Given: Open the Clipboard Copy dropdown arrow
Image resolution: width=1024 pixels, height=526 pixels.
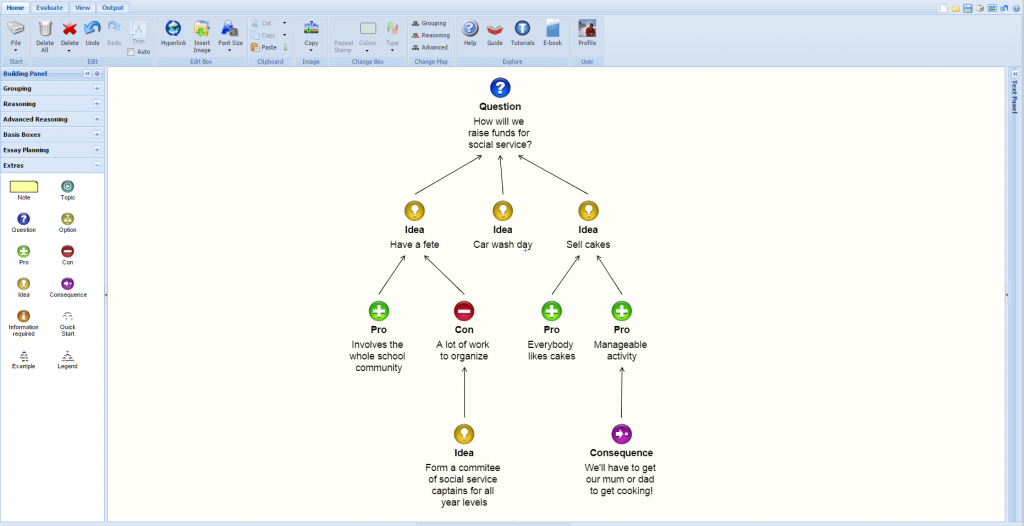Looking at the screenshot, I should tap(284, 35).
